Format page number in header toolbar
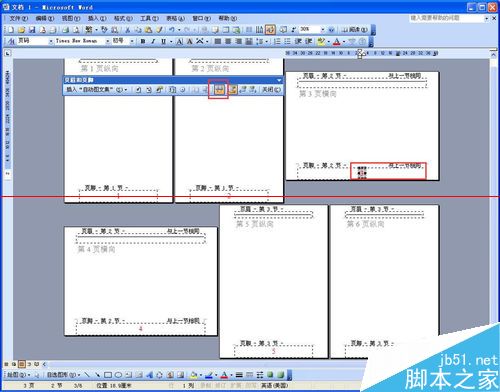The image size is (500, 392). (160, 90)
